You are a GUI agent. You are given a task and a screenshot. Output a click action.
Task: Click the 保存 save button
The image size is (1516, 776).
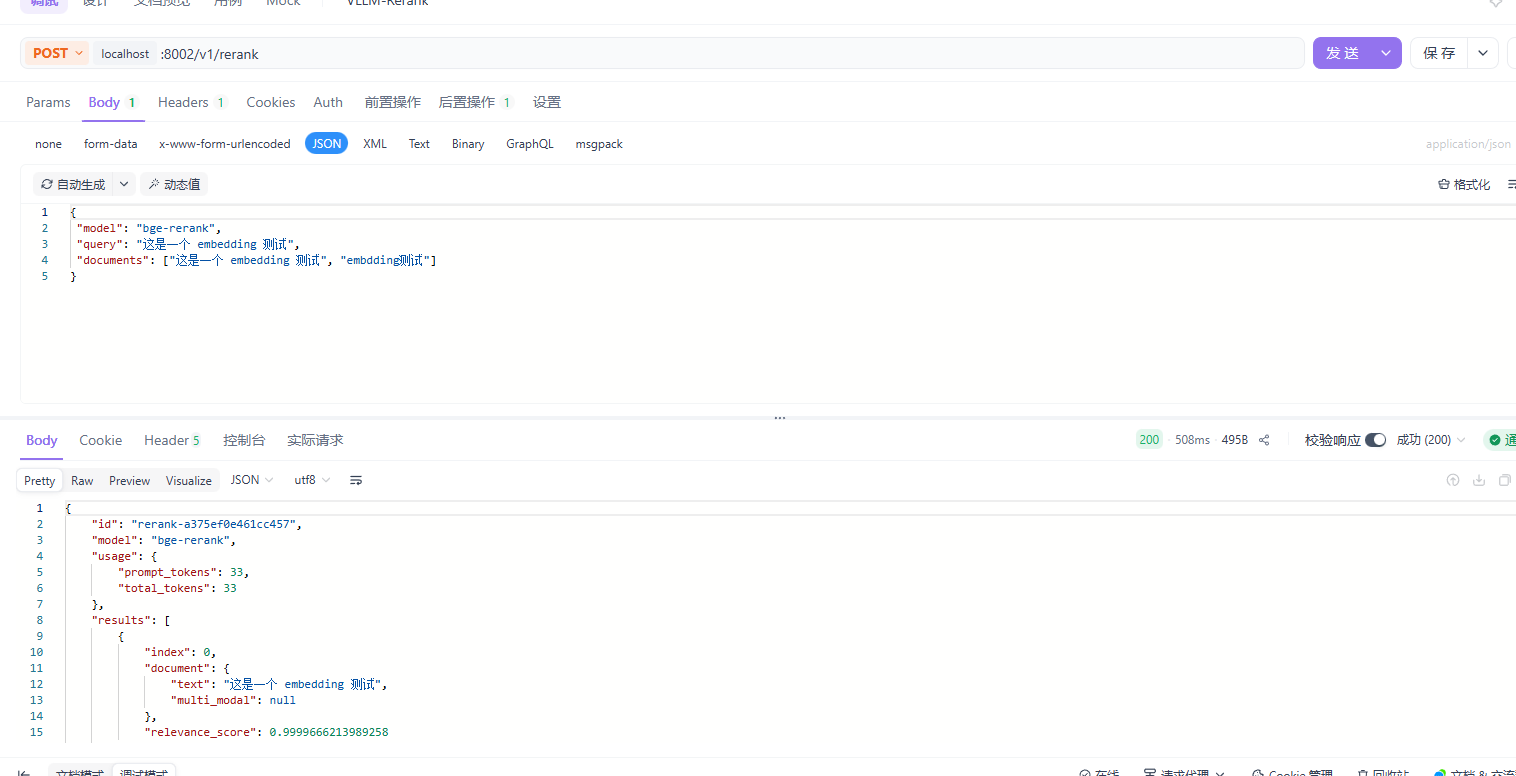click(x=1439, y=53)
